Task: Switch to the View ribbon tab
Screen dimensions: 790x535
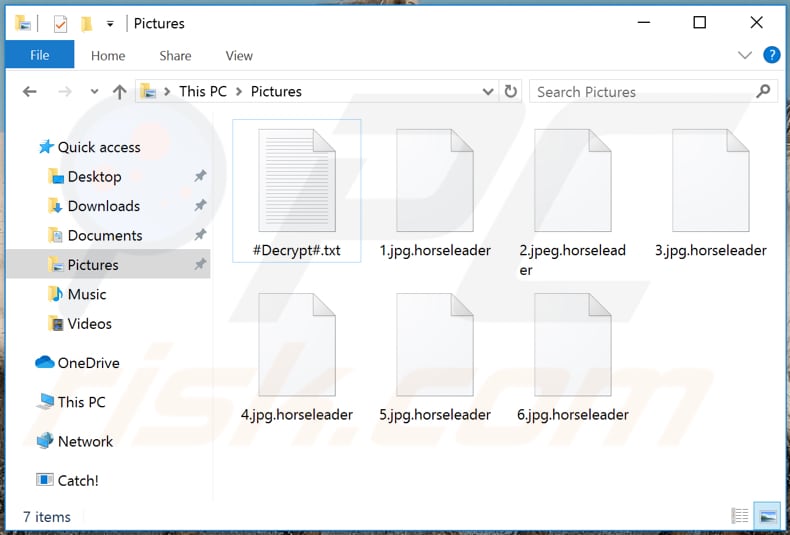Action: pos(239,56)
